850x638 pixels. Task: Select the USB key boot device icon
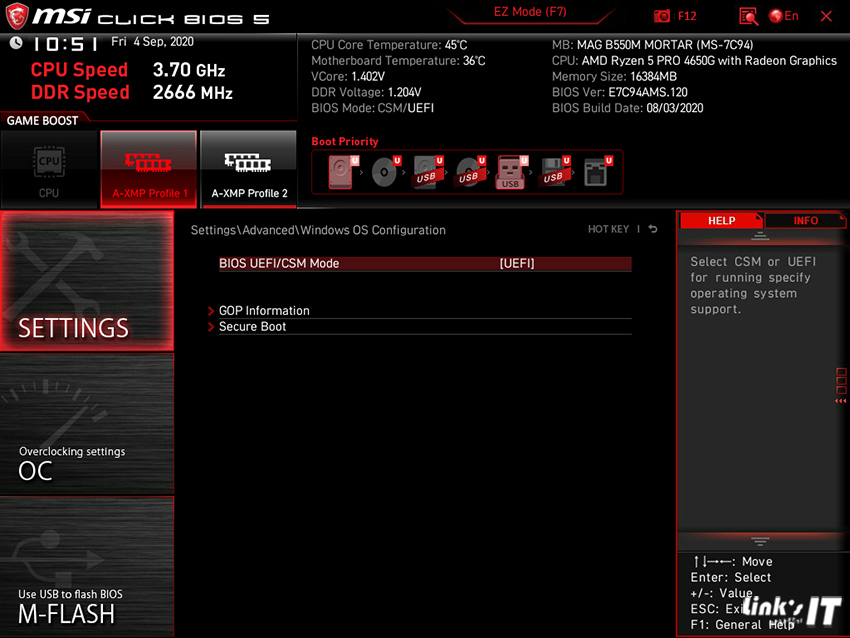511,172
